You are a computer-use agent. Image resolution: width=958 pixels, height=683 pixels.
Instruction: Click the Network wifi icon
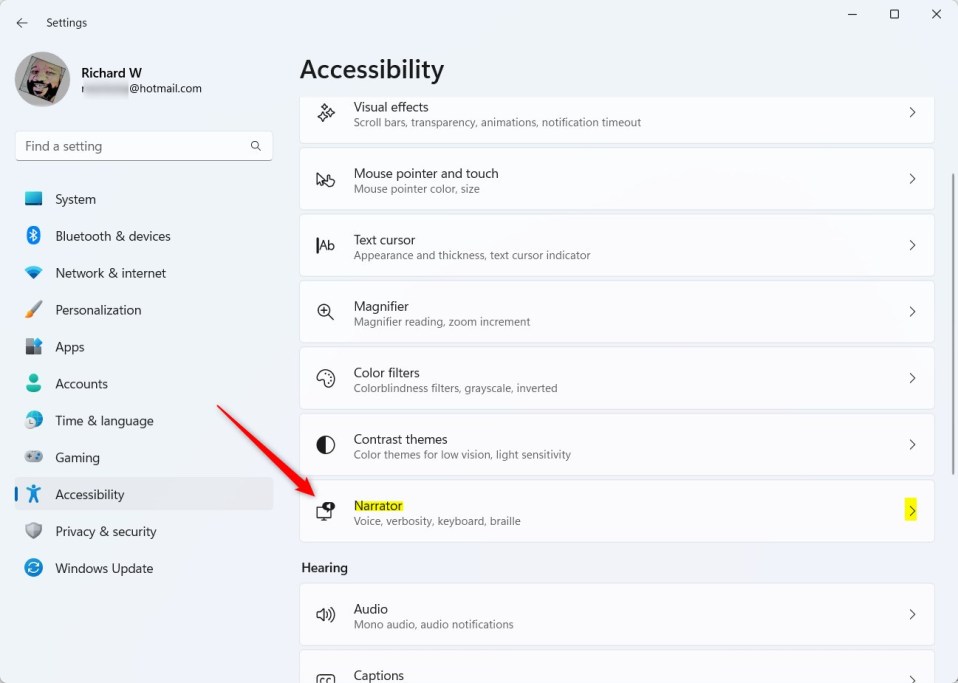coord(34,272)
